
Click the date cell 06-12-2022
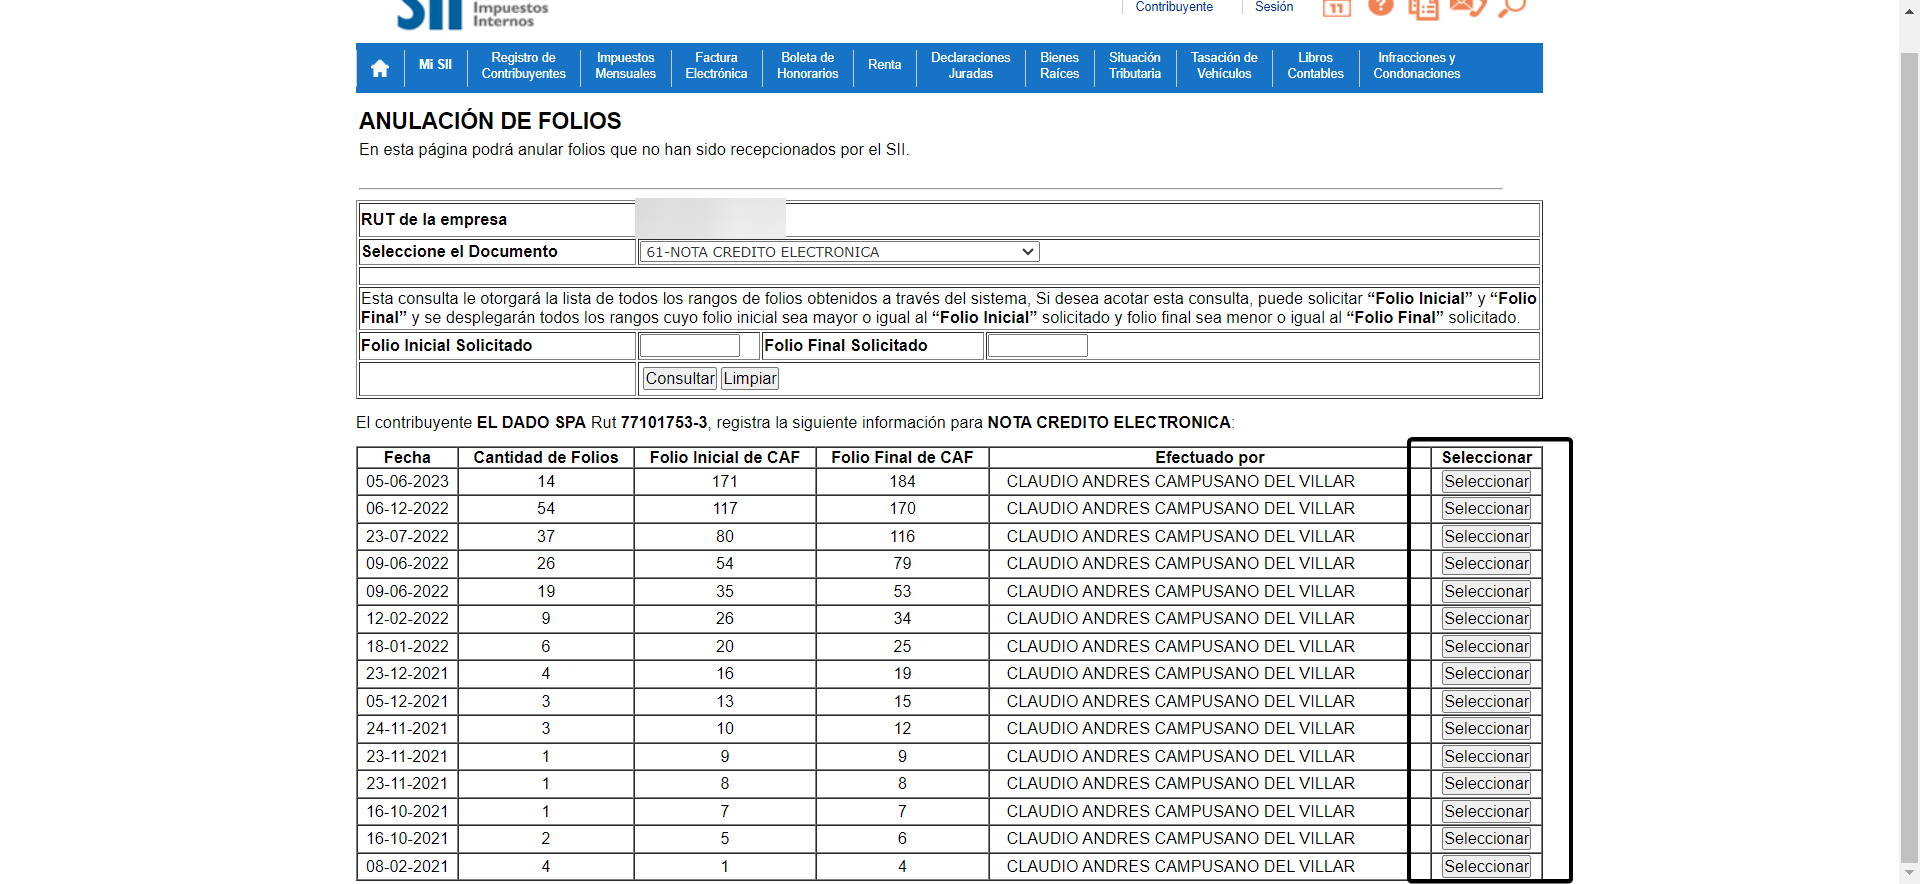407,509
